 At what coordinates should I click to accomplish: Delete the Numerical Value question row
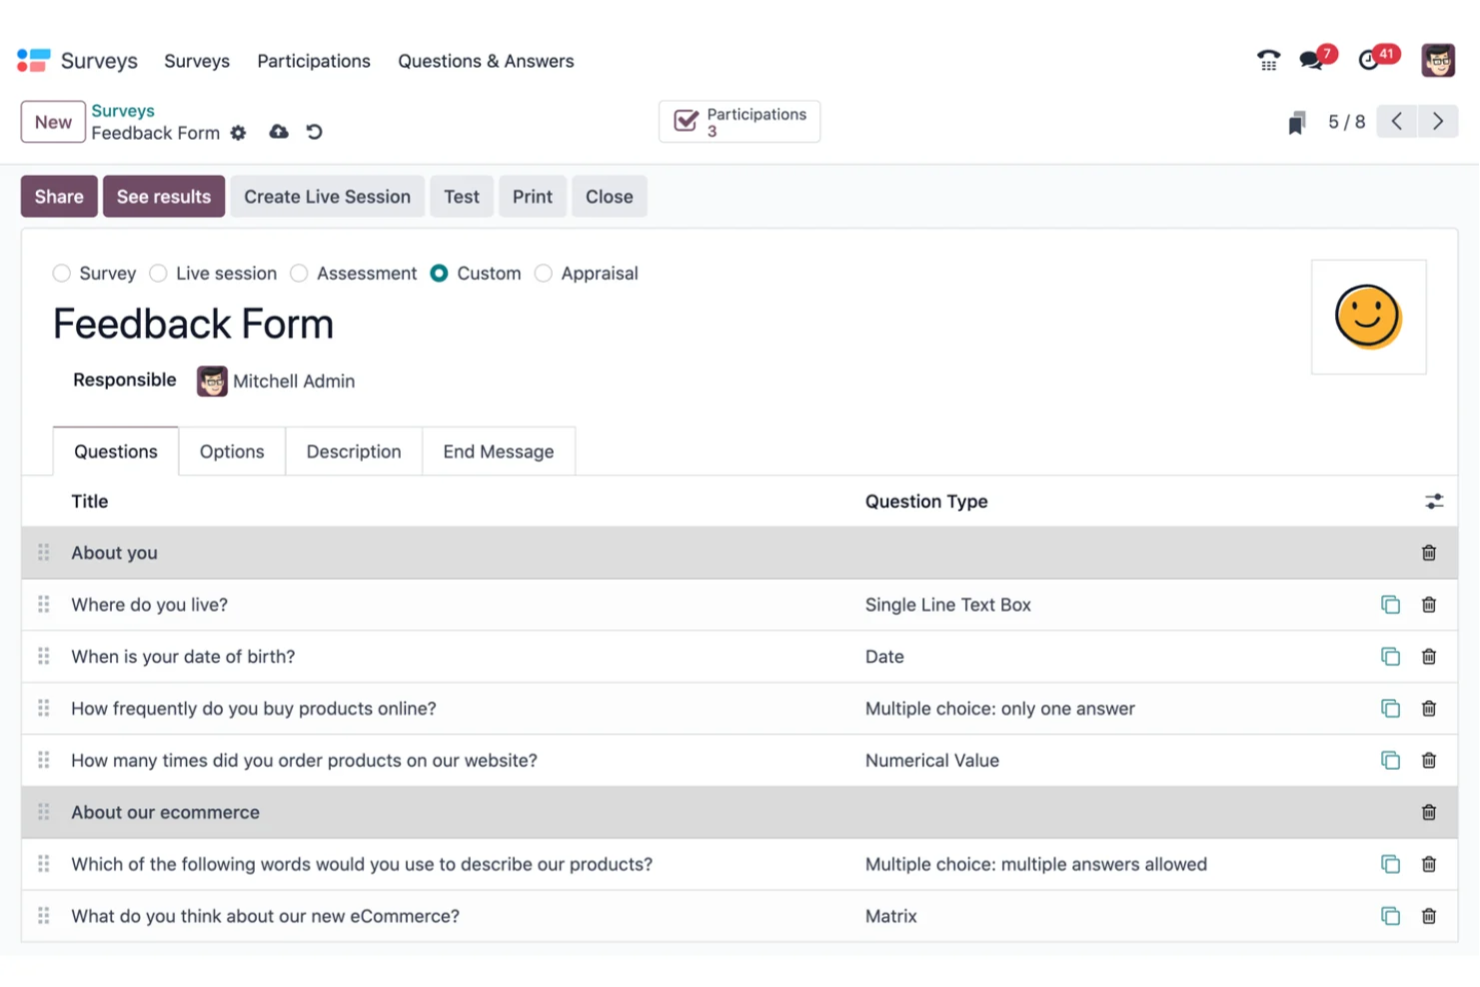pyautogui.click(x=1429, y=761)
